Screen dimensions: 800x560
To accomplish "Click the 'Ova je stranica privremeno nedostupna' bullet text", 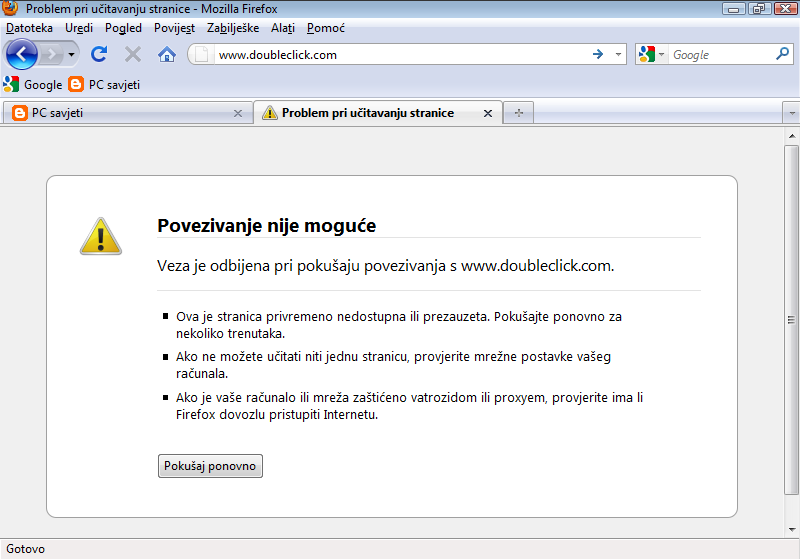I will pos(399,325).
